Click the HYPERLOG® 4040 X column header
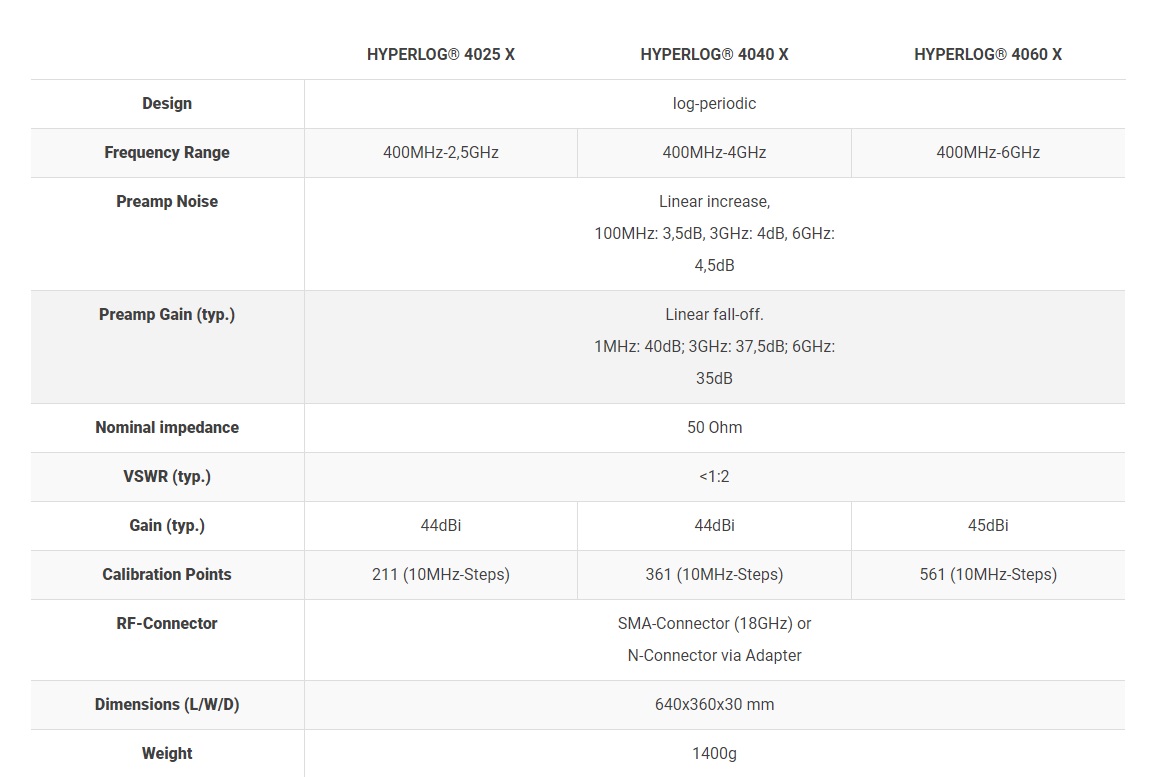This screenshot has height=777, width=1153. [714, 54]
